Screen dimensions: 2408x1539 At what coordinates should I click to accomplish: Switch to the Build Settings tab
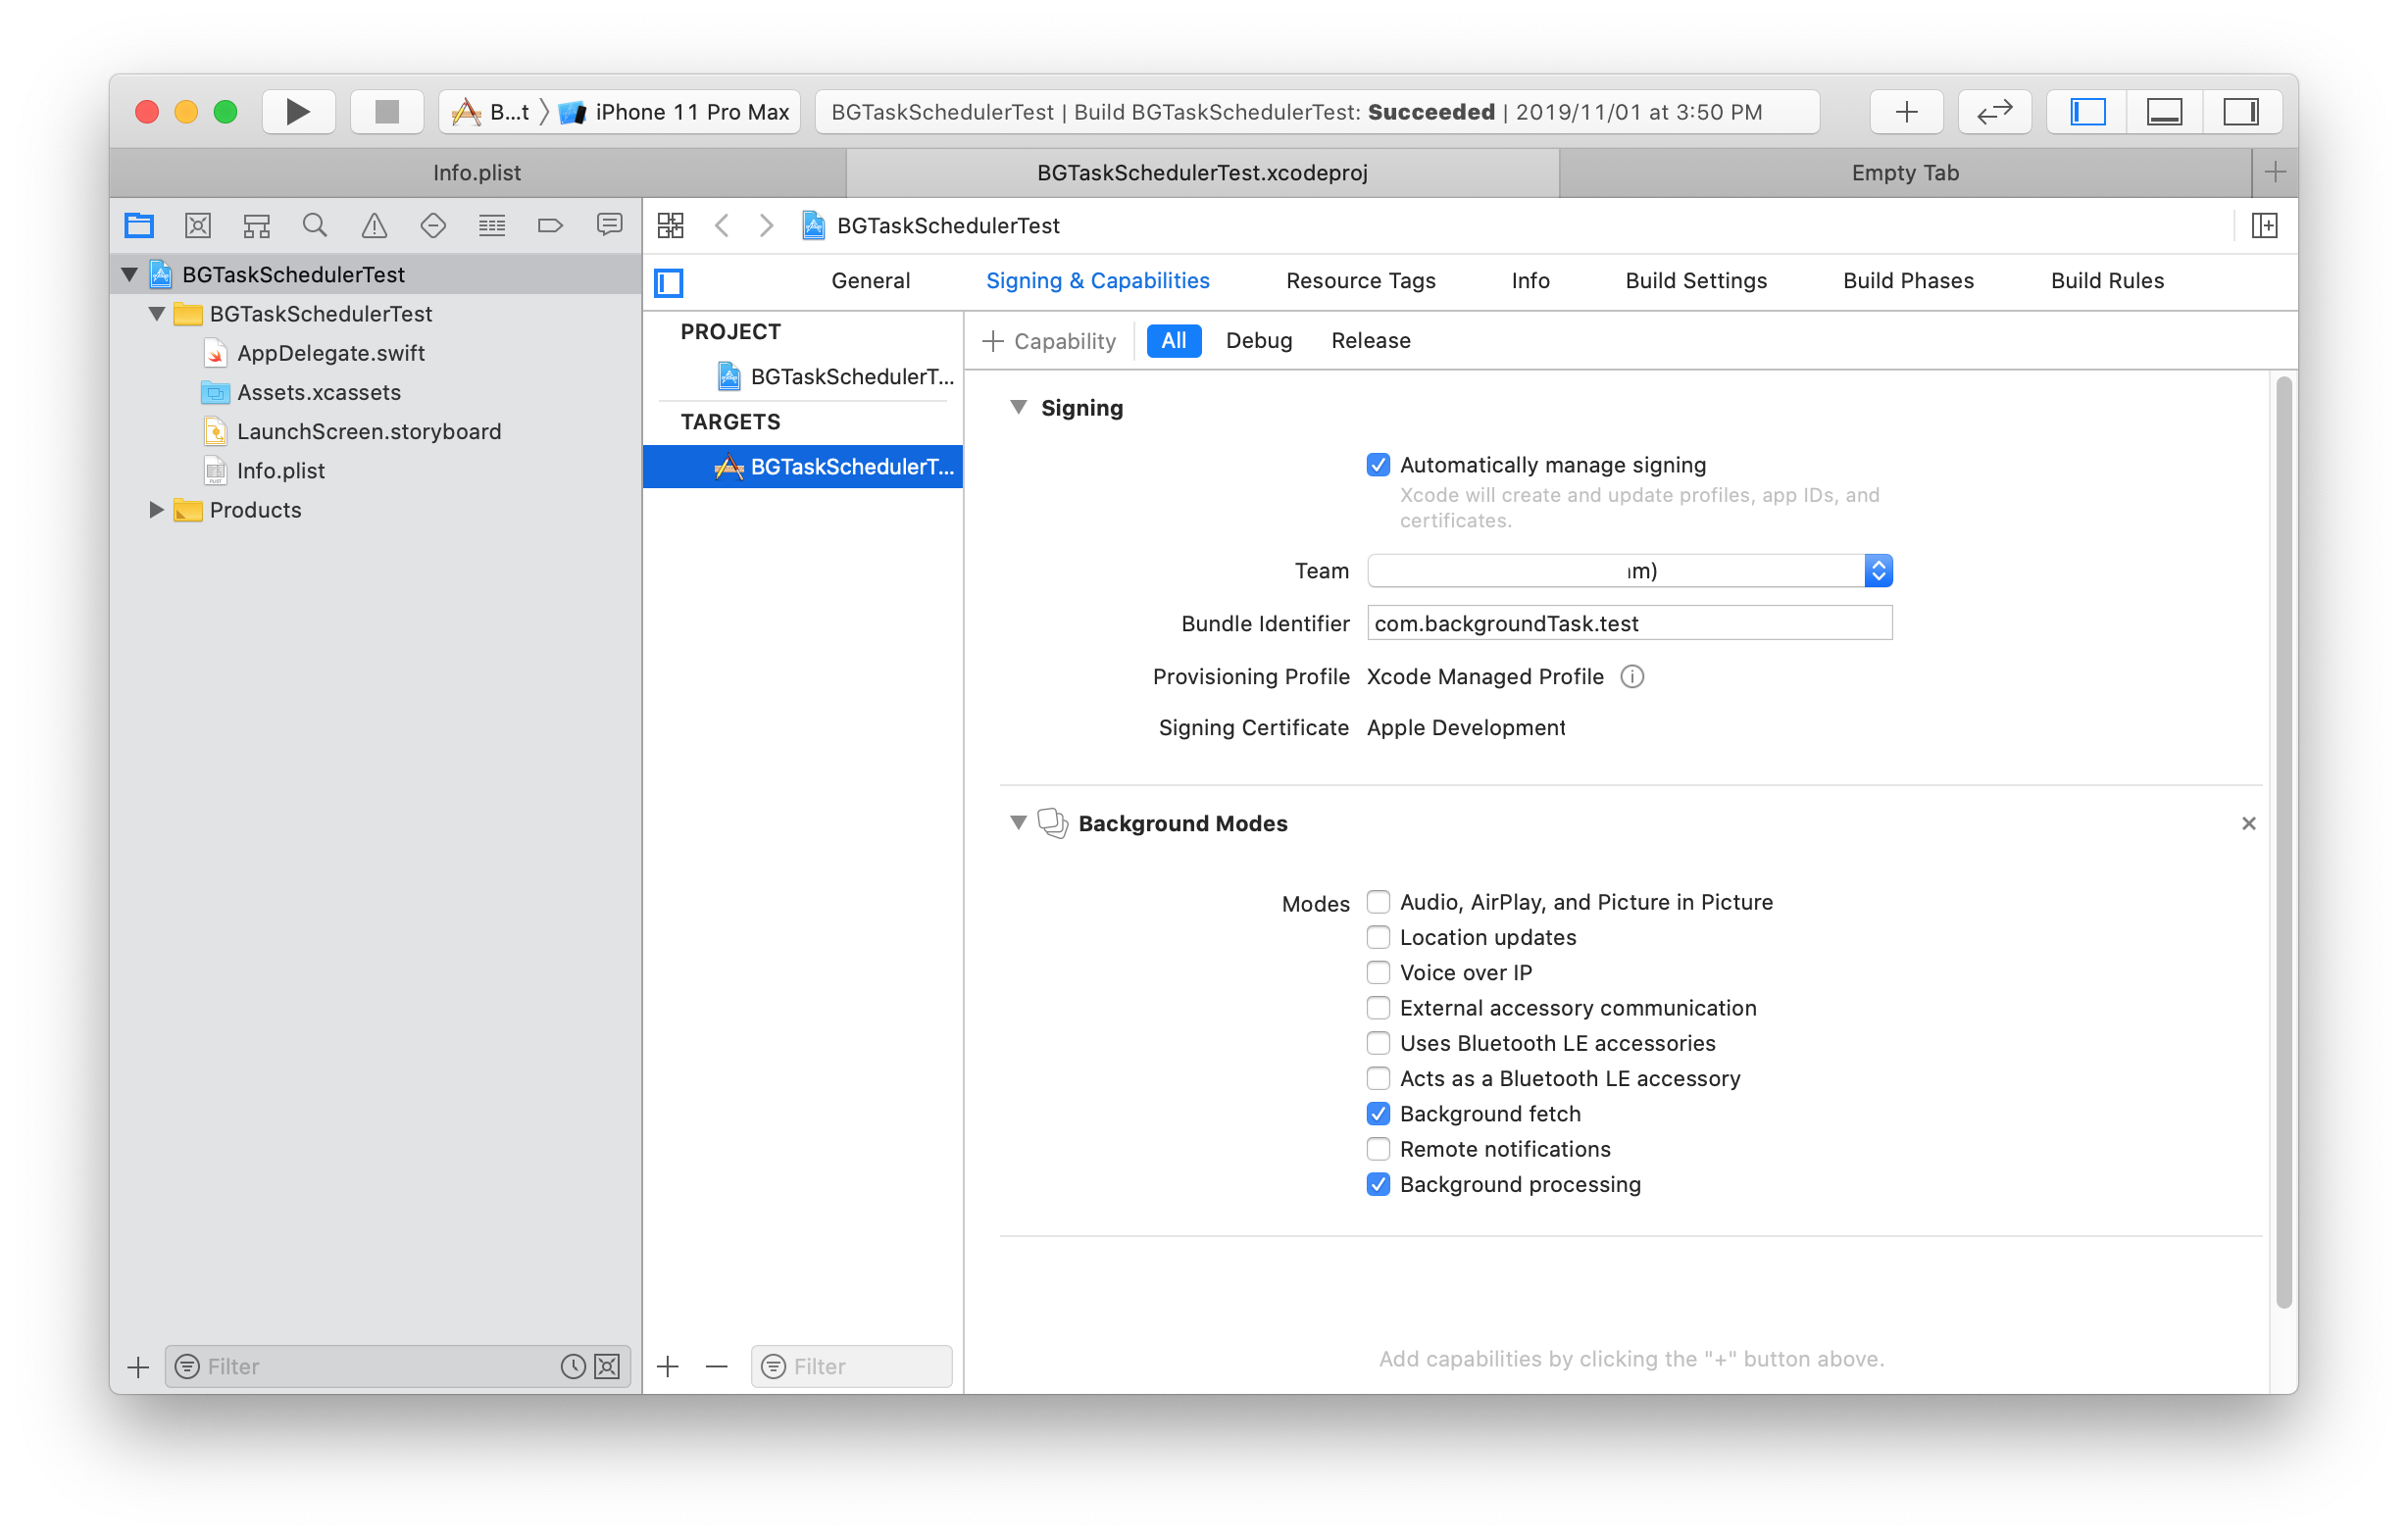point(1696,281)
